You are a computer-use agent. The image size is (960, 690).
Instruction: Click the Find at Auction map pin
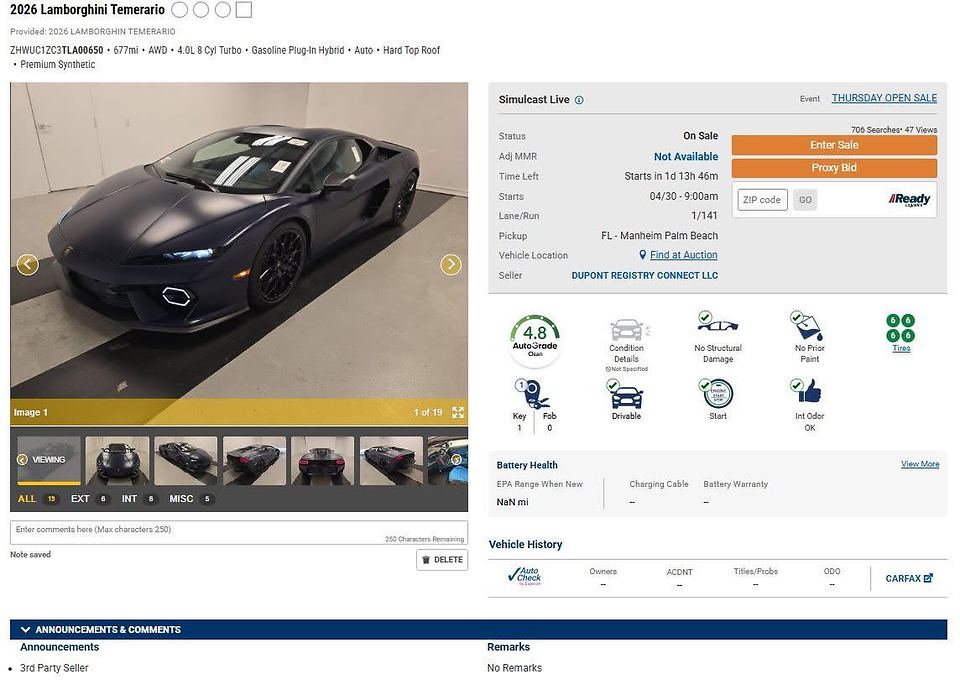pyautogui.click(x=642, y=255)
